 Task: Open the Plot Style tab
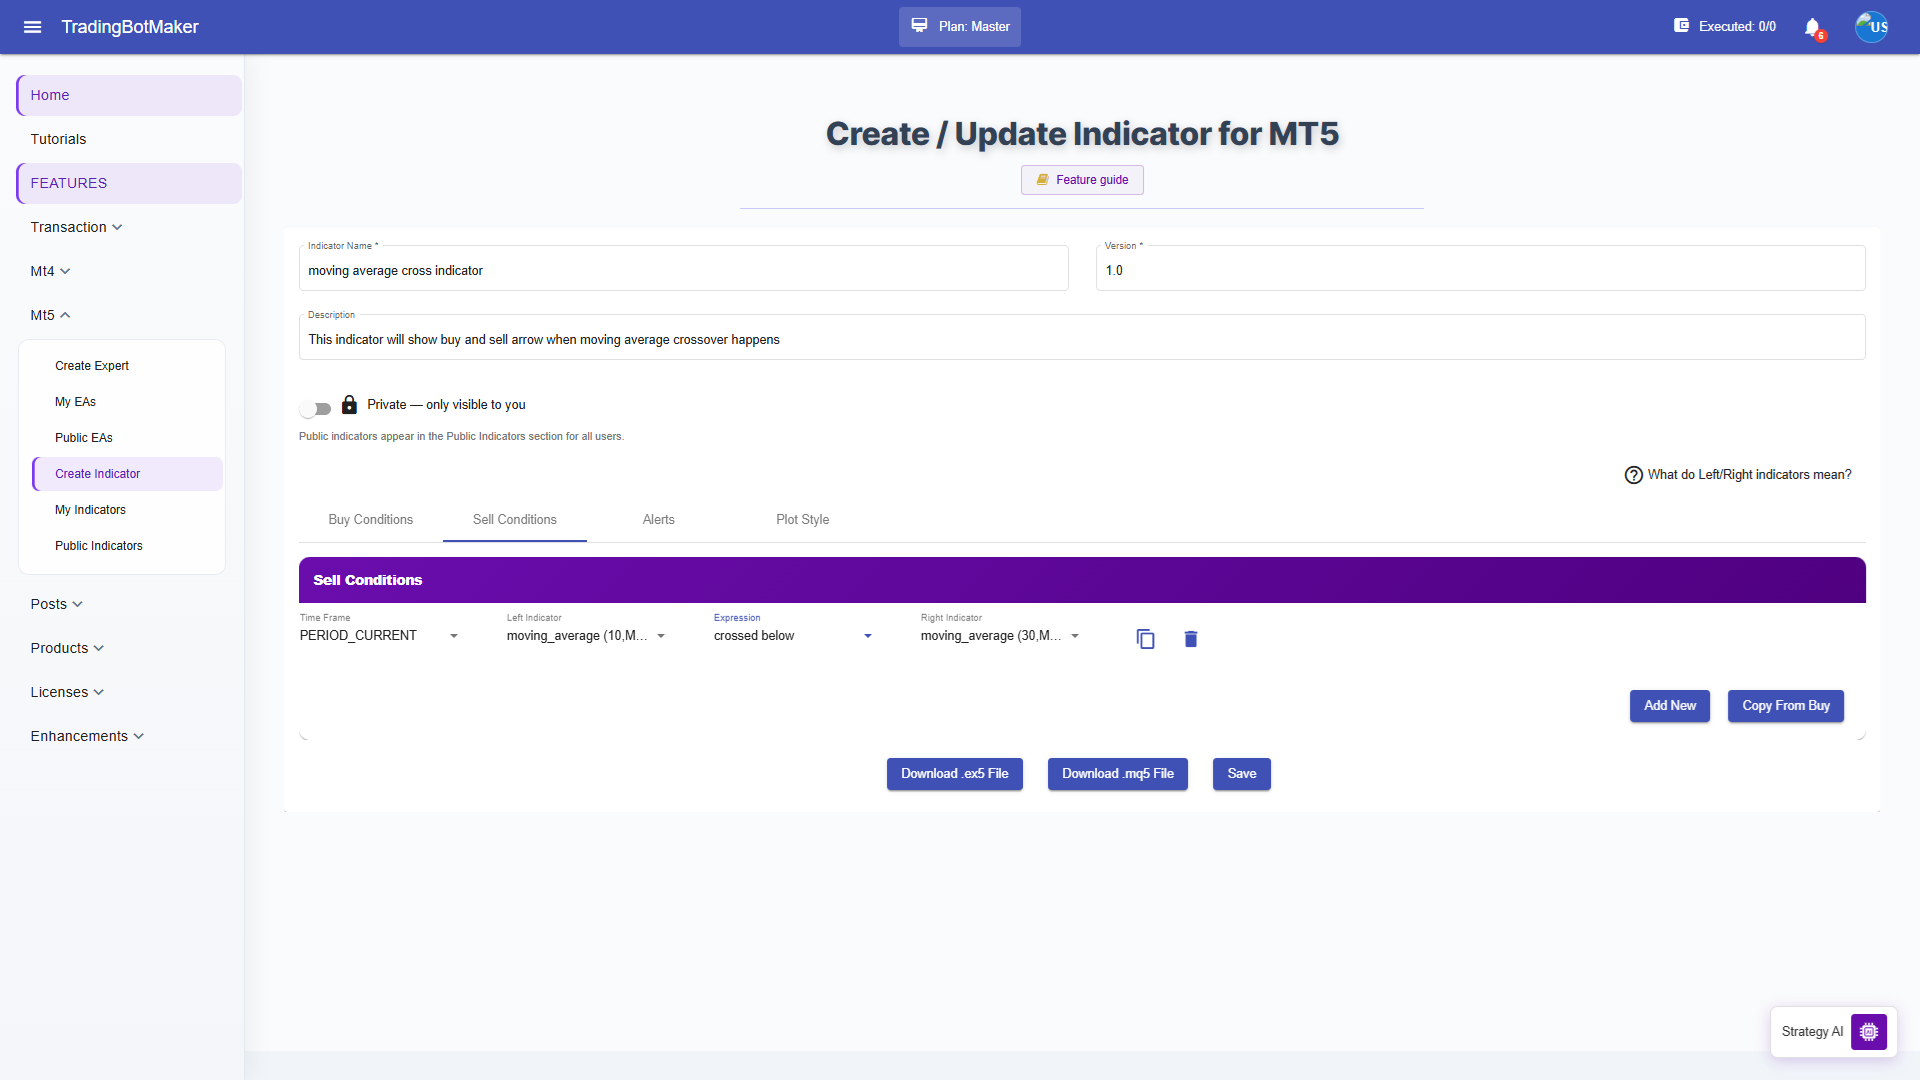click(802, 520)
